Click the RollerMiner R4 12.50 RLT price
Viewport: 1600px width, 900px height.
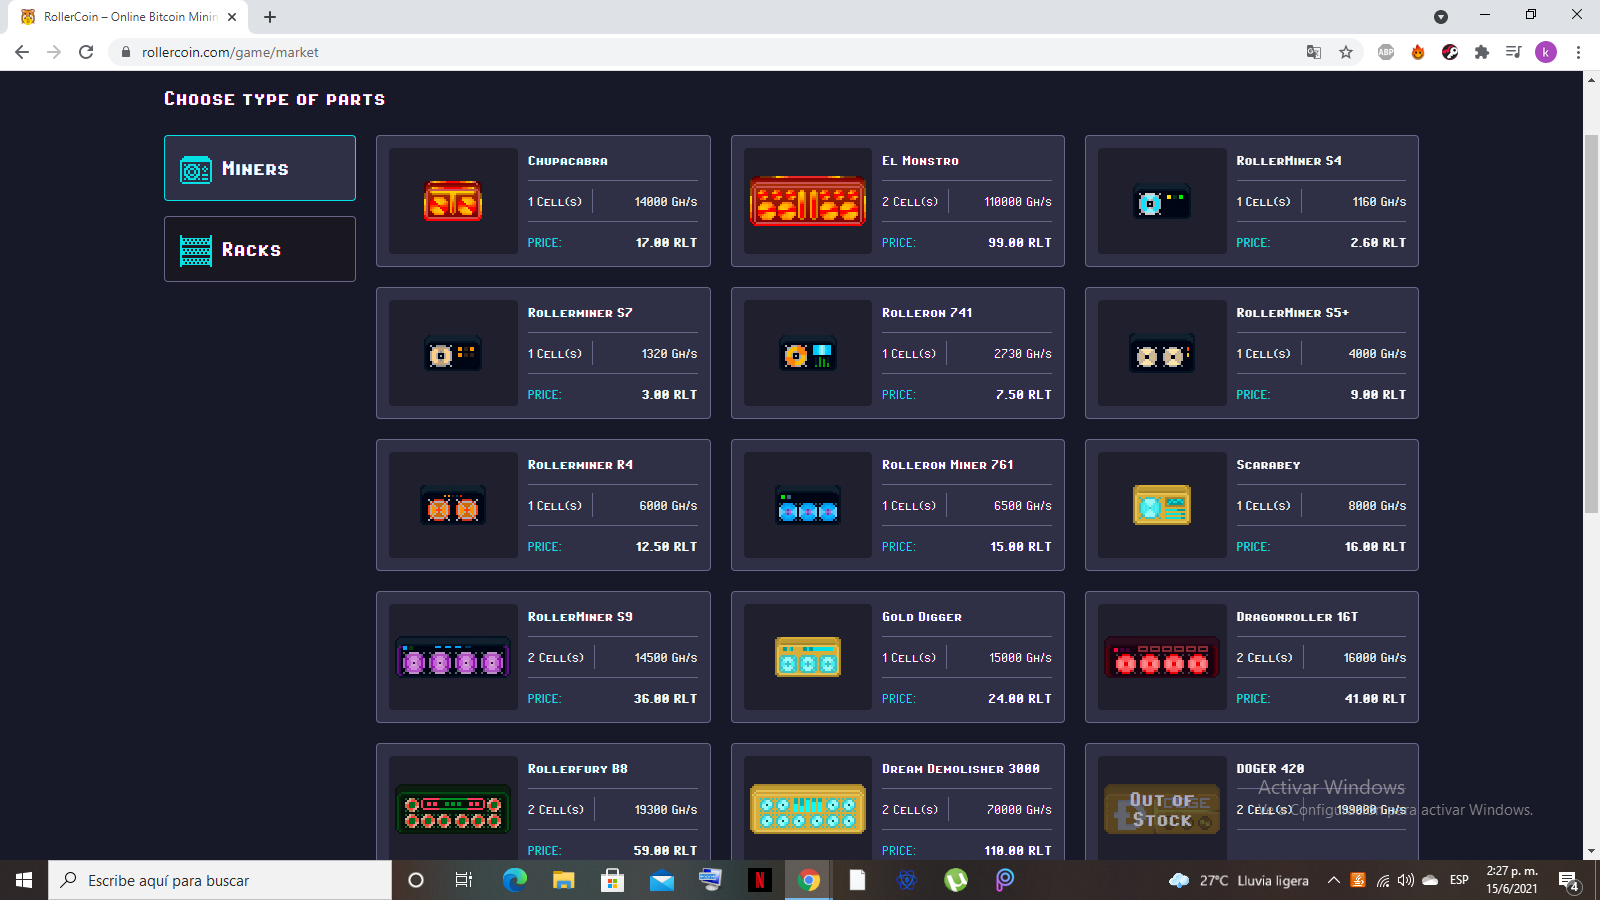666,547
